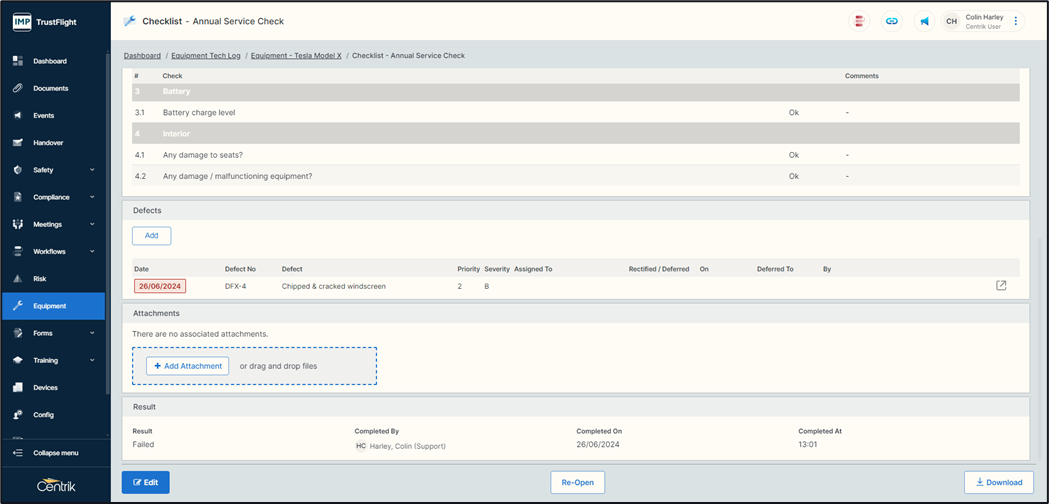Viewport: 1049px width, 504px height.
Task: Click the Add Attachment button
Action: click(x=187, y=366)
